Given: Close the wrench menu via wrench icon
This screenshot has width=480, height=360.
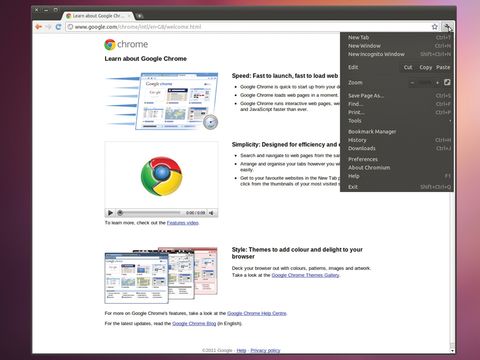Looking at the screenshot, I should click(x=447, y=27).
